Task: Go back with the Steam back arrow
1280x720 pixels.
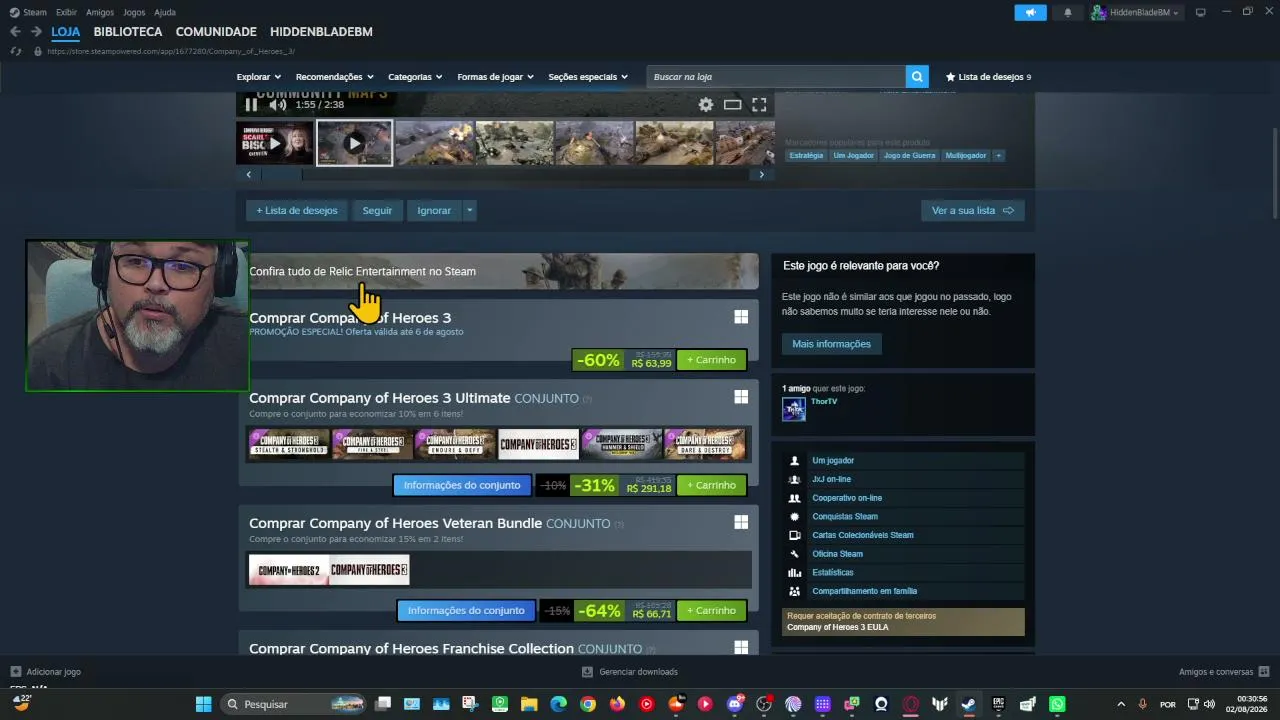Action: 15,32
